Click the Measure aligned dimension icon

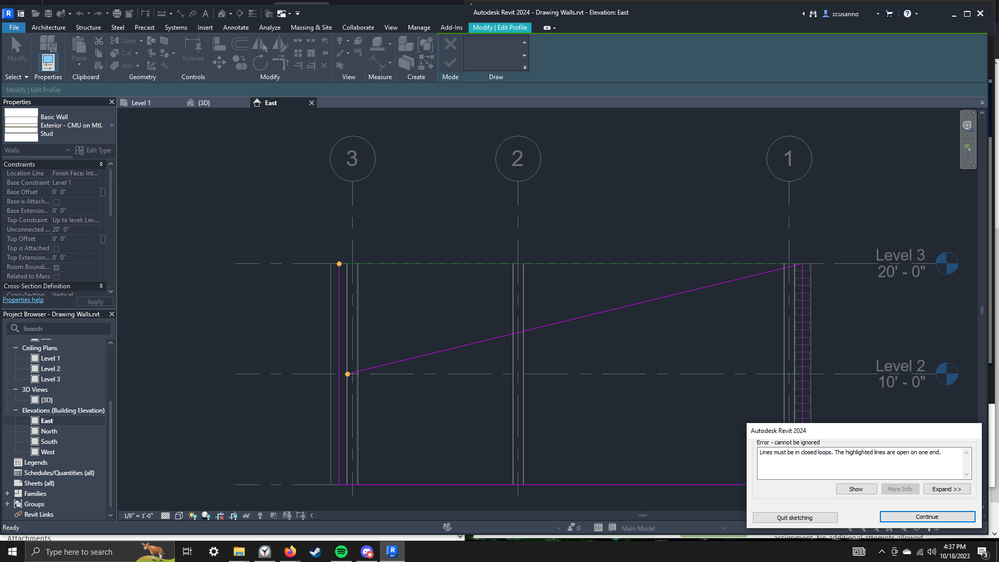(x=378, y=62)
